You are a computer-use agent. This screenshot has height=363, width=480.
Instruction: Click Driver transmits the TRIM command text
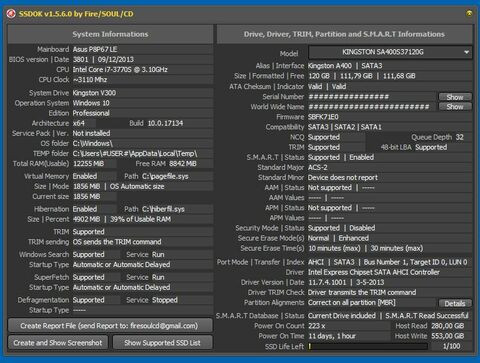point(362,292)
